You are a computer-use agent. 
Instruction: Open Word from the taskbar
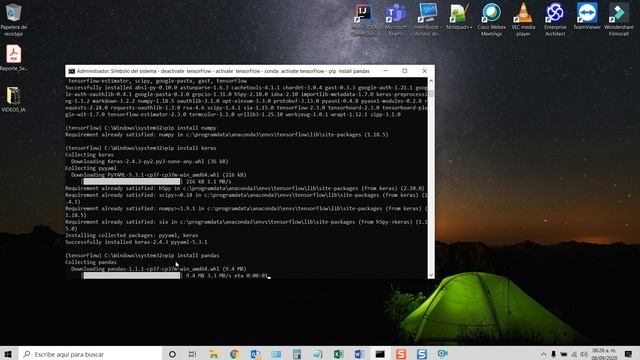[359, 354]
